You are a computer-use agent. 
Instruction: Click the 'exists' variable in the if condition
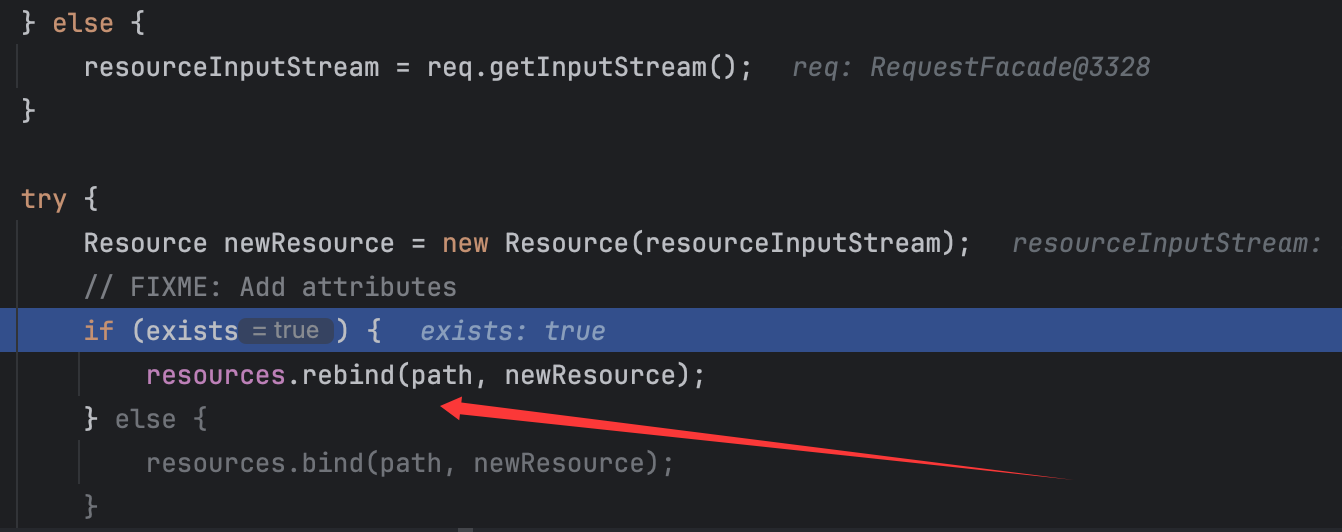click(x=191, y=331)
